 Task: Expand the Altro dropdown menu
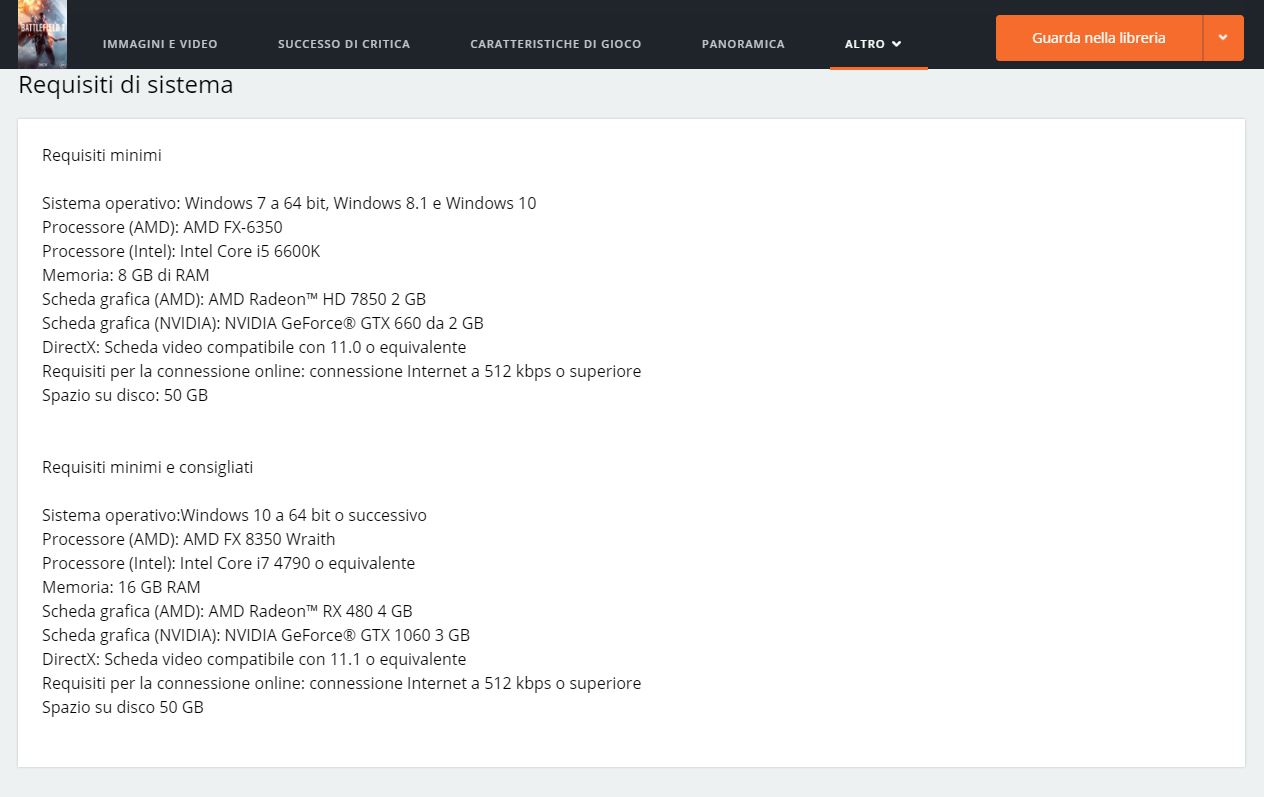[x=873, y=44]
